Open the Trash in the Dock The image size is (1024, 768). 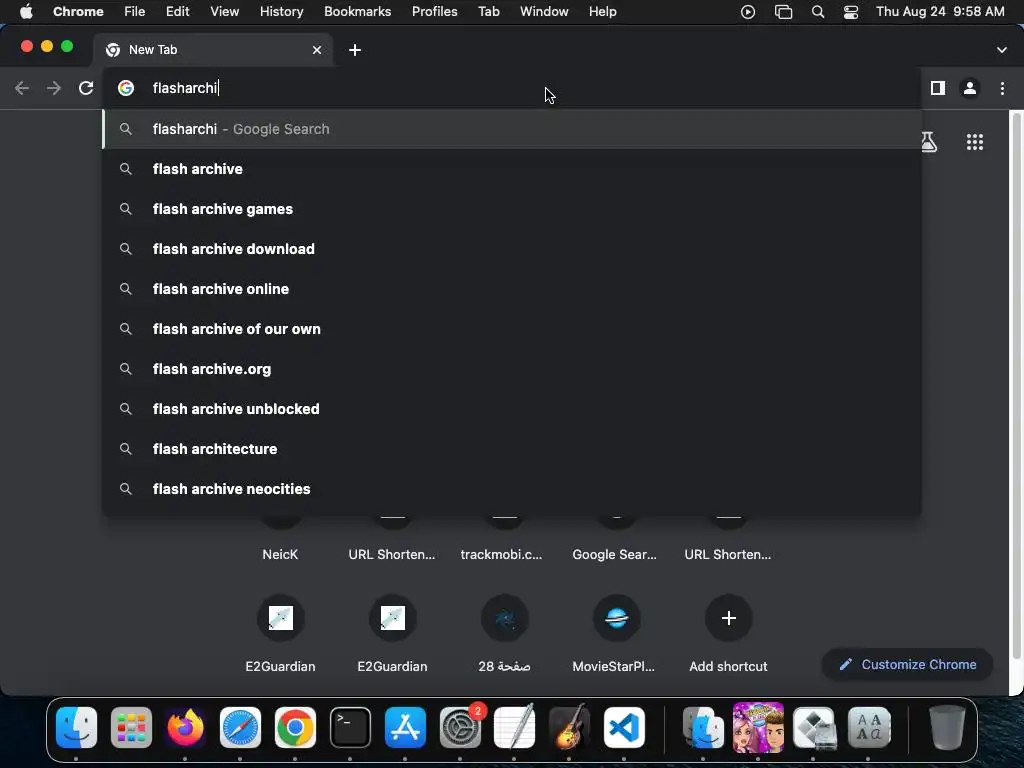[947, 728]
